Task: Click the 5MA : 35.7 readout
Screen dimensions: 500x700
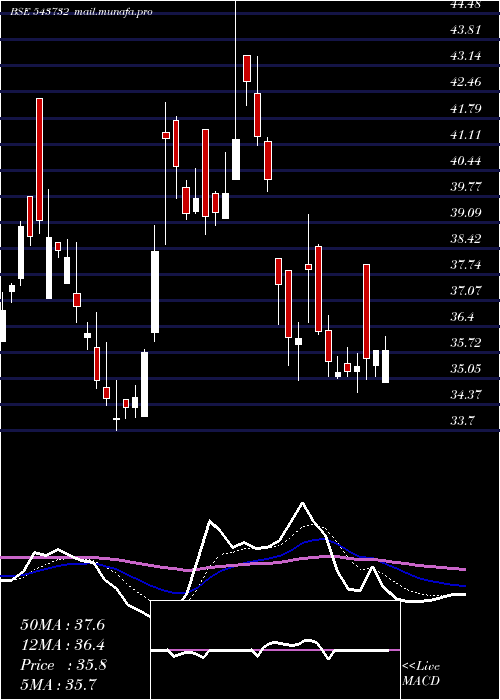Action: [x=59, y=684]
